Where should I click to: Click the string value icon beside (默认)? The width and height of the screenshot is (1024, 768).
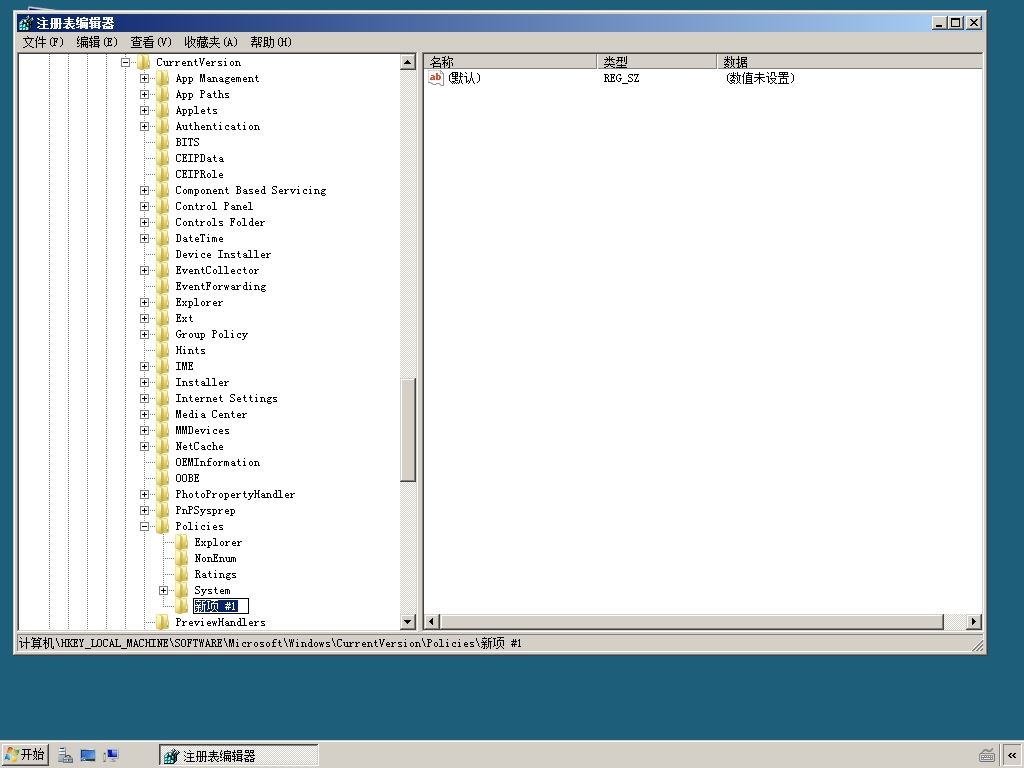click(x=436, y=78)
